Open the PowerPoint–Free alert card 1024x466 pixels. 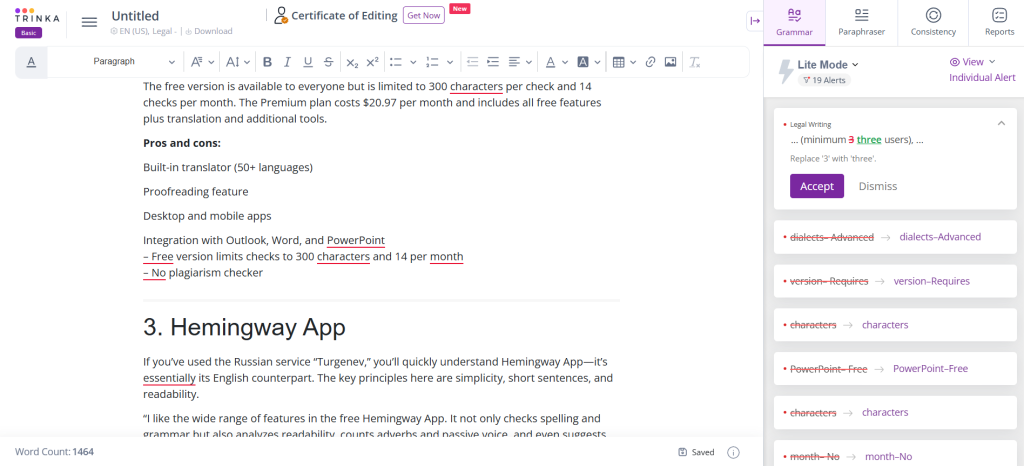[x=895, y=369]
